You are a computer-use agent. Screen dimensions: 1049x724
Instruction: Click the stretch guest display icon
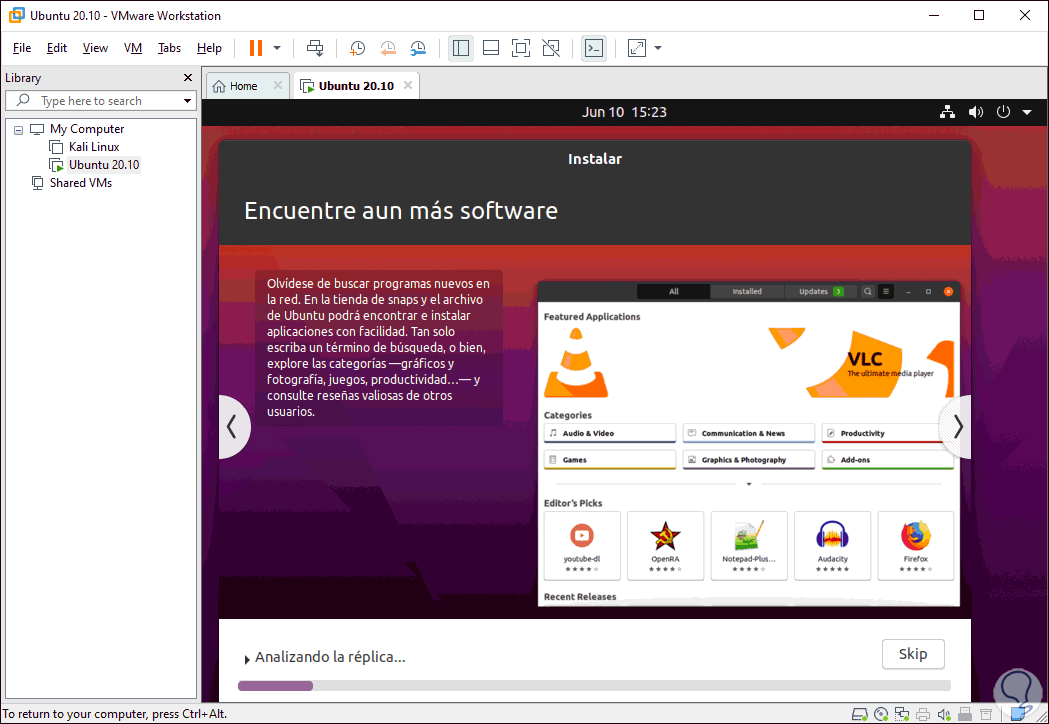[637, 48]
